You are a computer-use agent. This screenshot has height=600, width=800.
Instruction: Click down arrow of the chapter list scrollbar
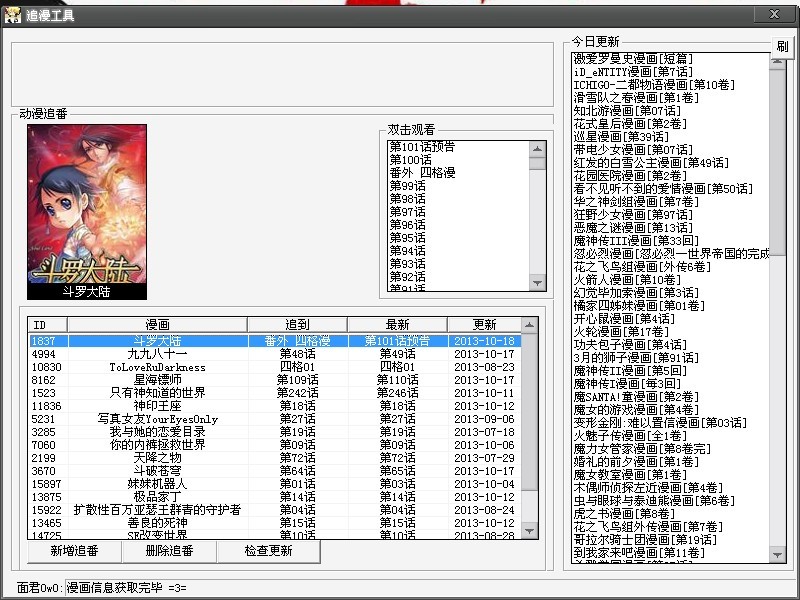537,283
